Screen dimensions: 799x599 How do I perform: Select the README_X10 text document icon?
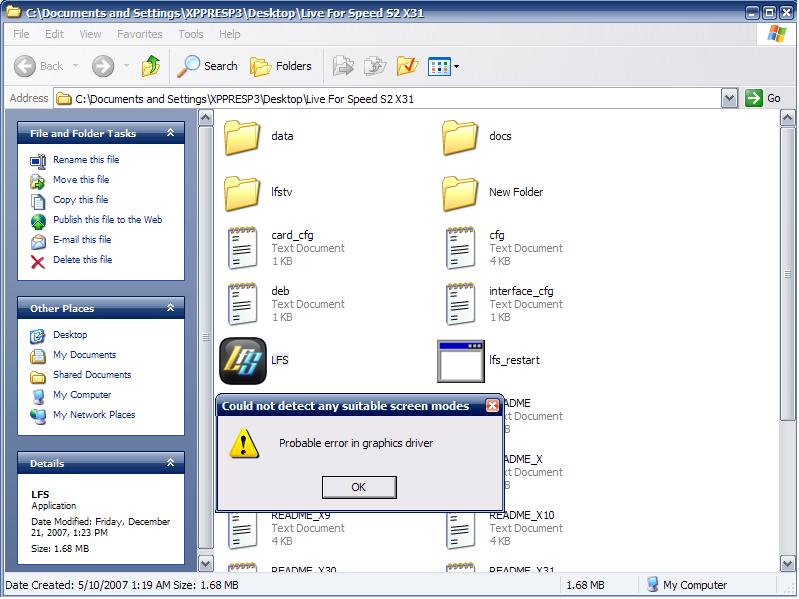[460, 531]
